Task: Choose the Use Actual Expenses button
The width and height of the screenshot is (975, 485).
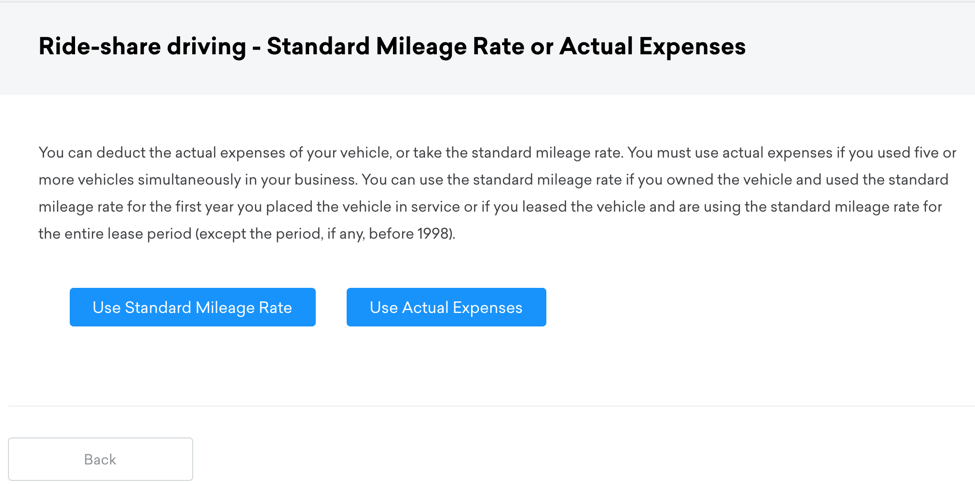Action: pos(446,307)
